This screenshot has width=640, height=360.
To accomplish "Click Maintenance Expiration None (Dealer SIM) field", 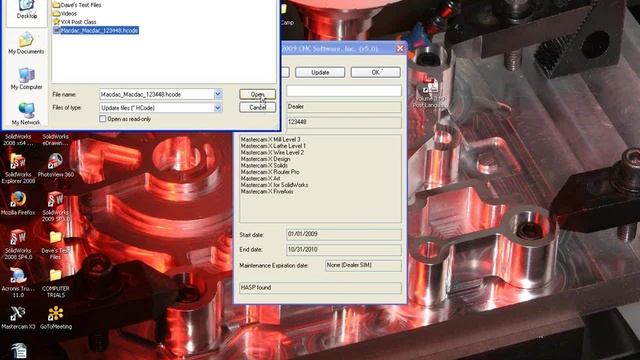I will pyautogui.click(x=363, y=266).
